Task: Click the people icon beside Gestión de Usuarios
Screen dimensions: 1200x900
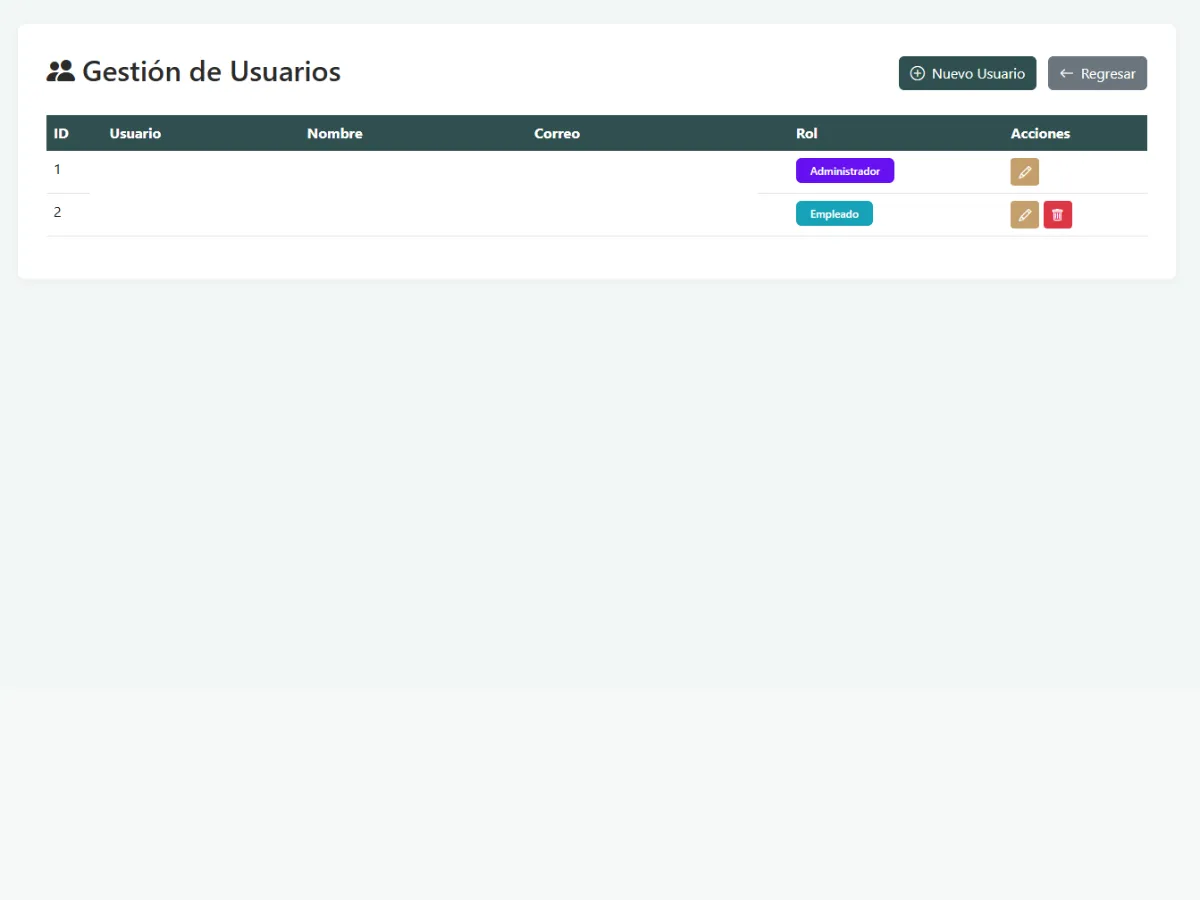Action: [x=62, y=70]
